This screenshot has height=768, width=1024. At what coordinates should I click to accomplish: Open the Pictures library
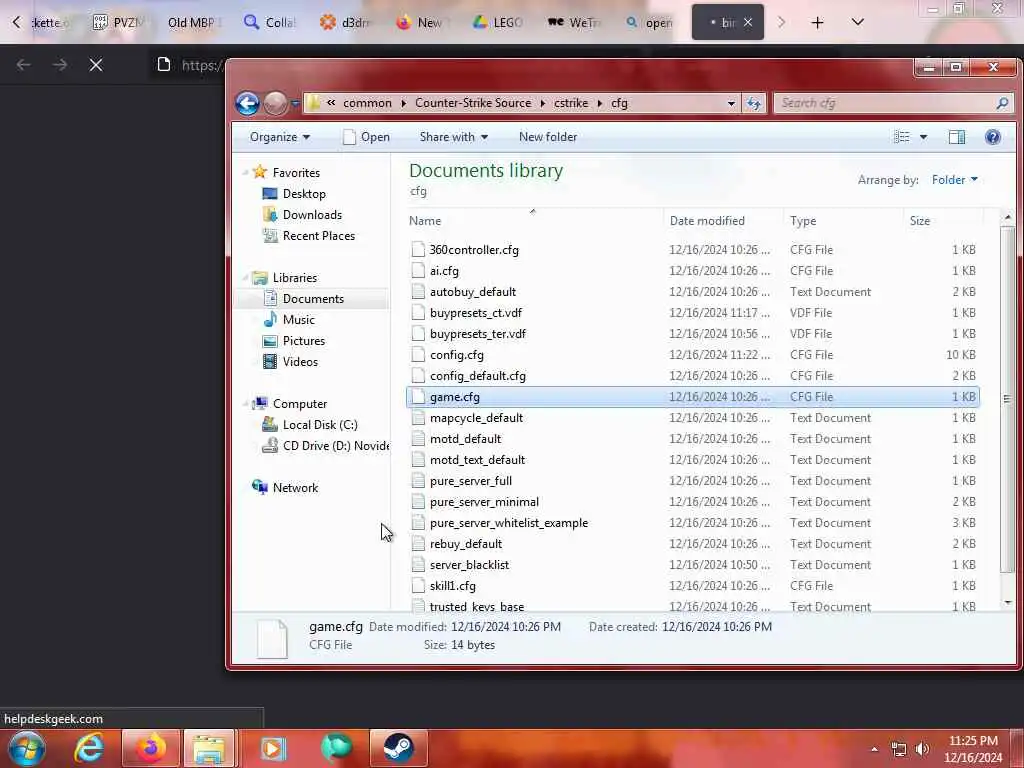[304, 341]
